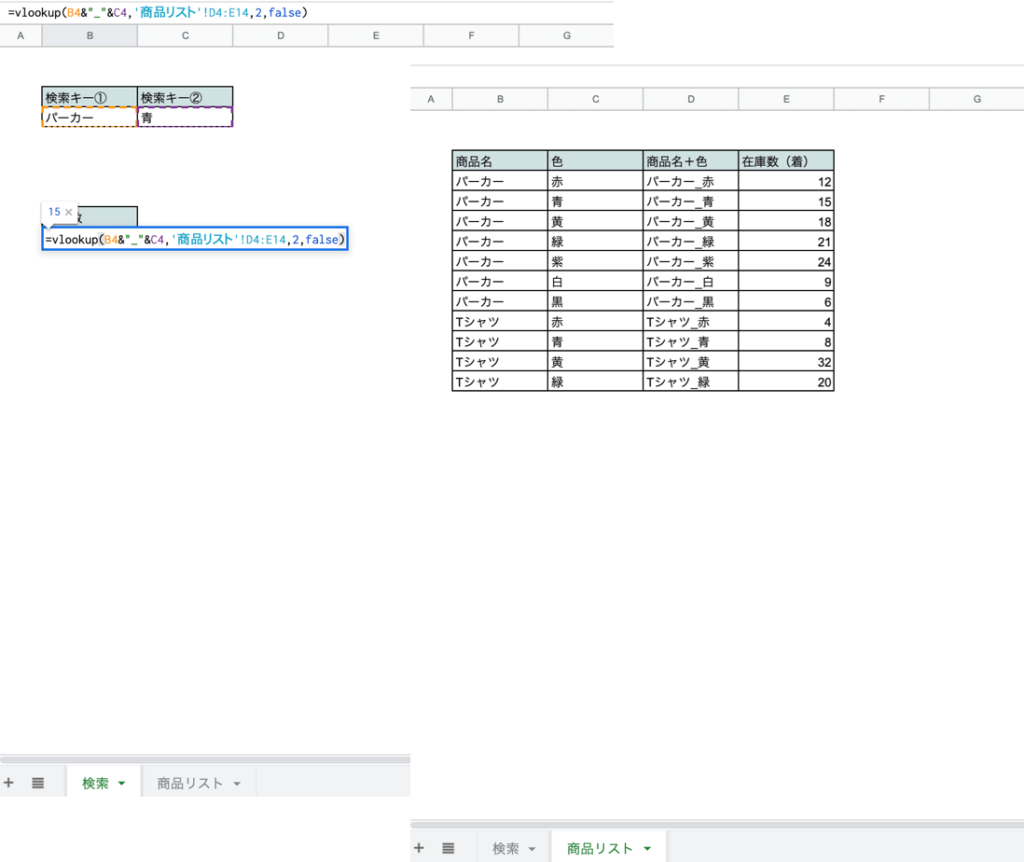This screenshot has width=1024, height=862.
Task: Select column E header in right sheet
Action: point(786,99)
